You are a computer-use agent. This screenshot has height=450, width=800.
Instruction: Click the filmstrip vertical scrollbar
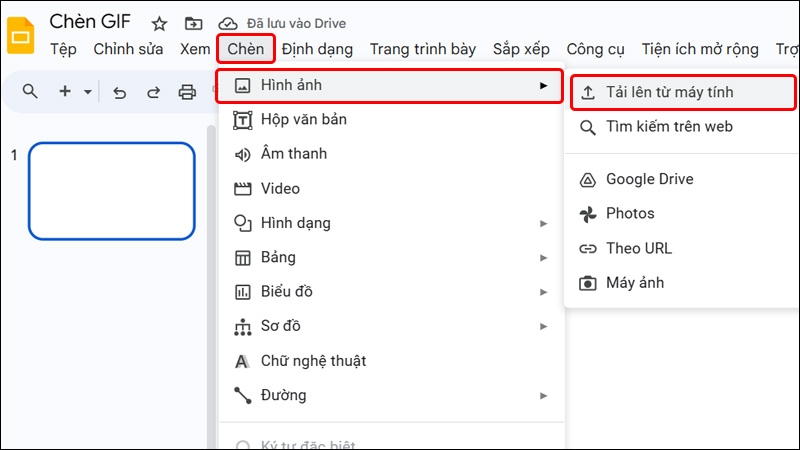point(211,287)
